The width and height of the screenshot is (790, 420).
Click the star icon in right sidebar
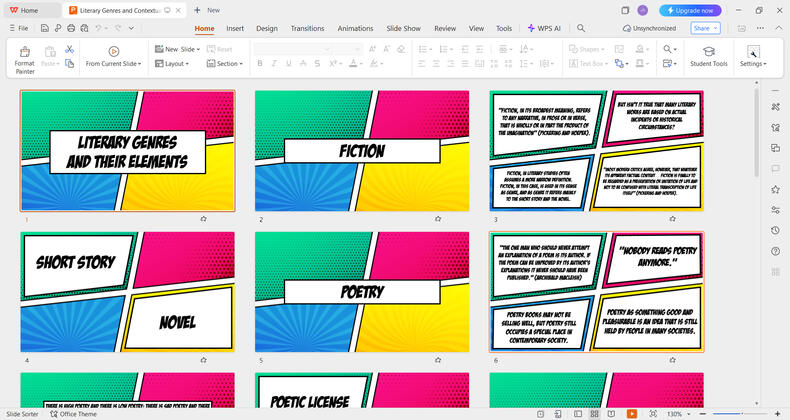775,189
